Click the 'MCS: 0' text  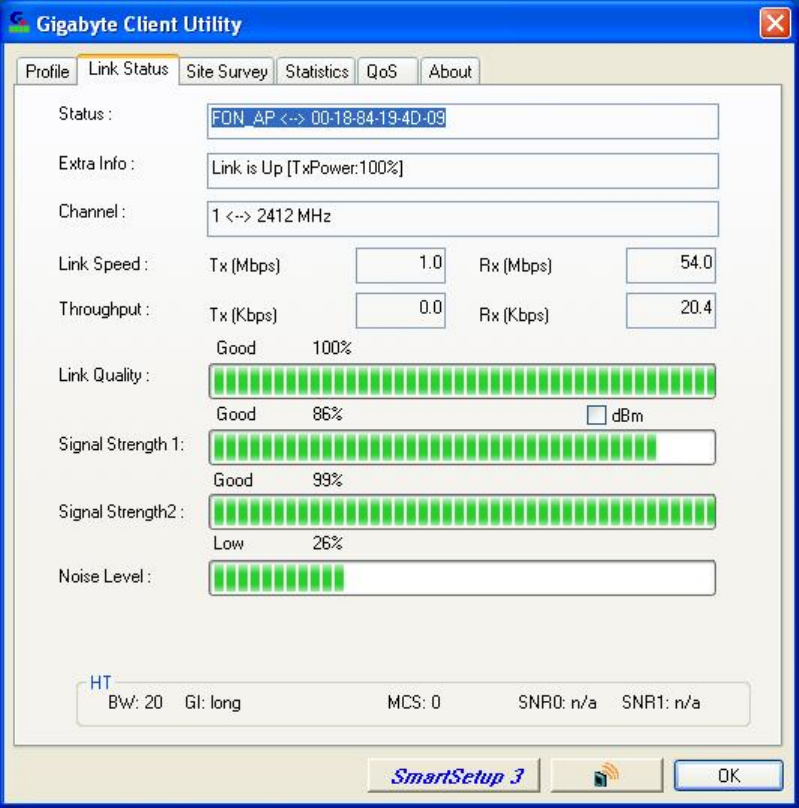tap(414, 702)
